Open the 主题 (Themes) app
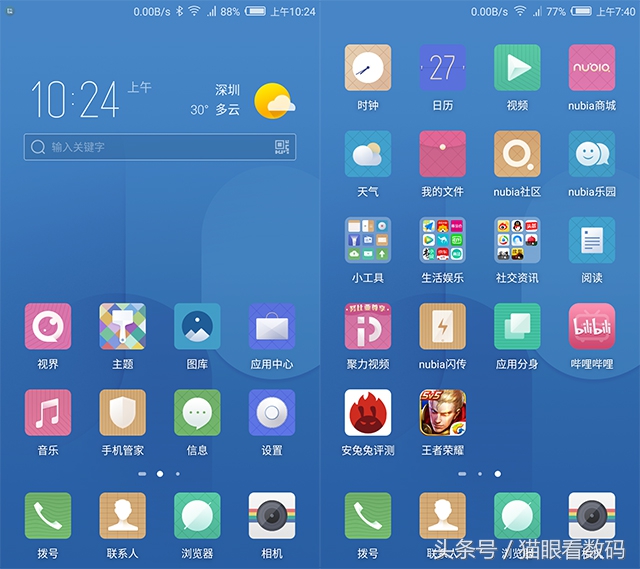 (x=122, y=327)
